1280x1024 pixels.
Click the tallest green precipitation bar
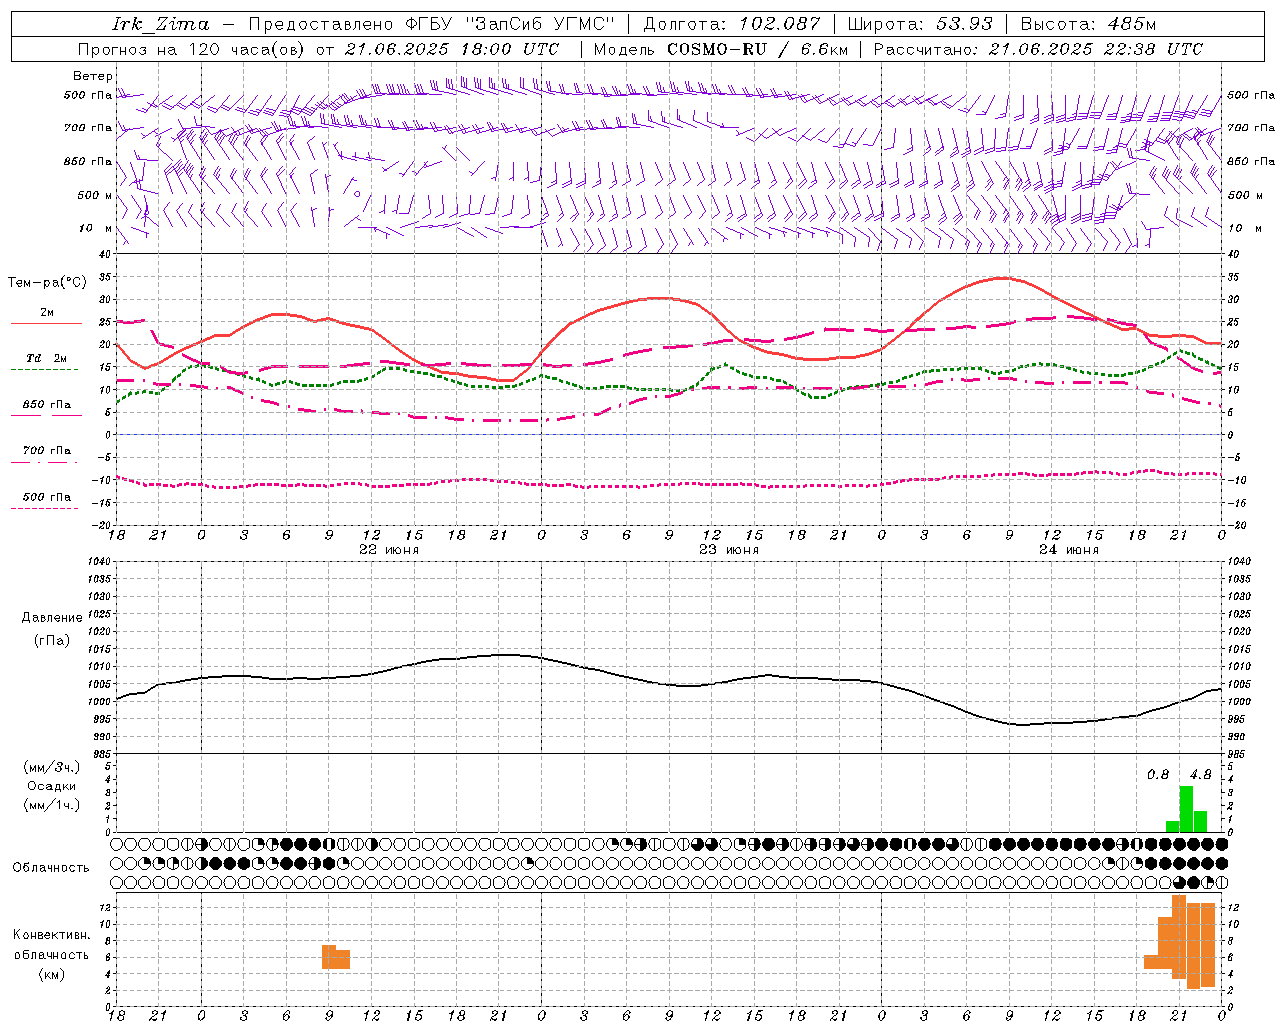pos(1186,809)
